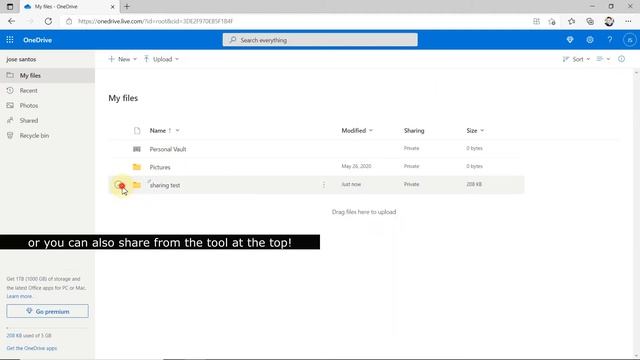Go to Shared in sidebar

point(47,120)
